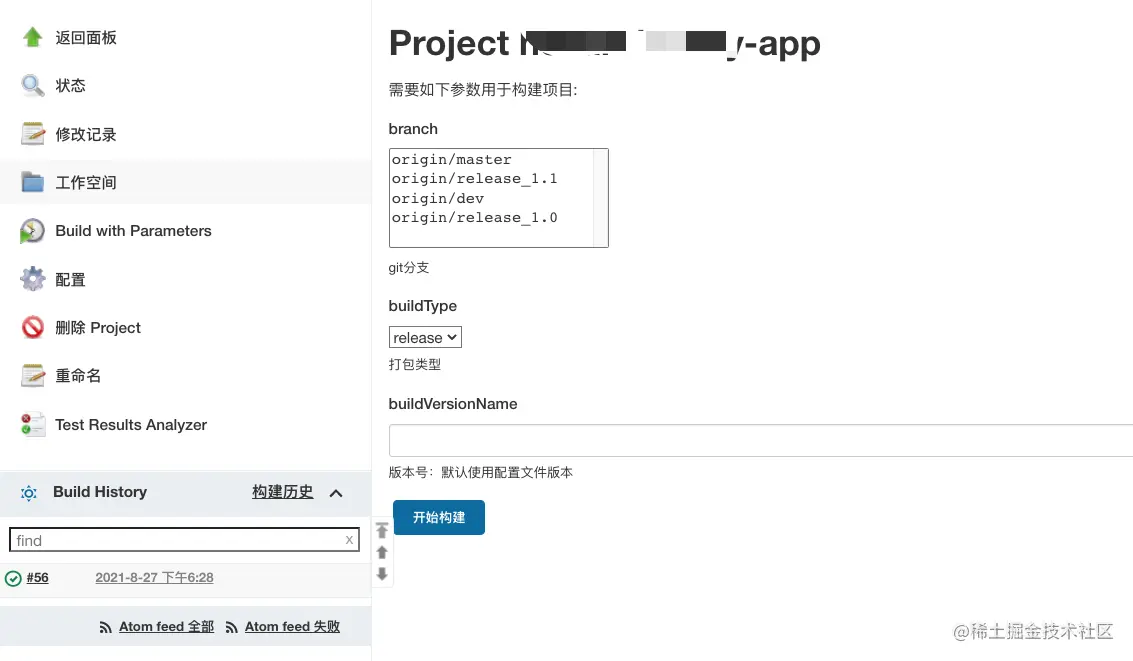The image size is (1133, 661).
Task: Select 重命名 in sidebar
Action: coord(78,376)
